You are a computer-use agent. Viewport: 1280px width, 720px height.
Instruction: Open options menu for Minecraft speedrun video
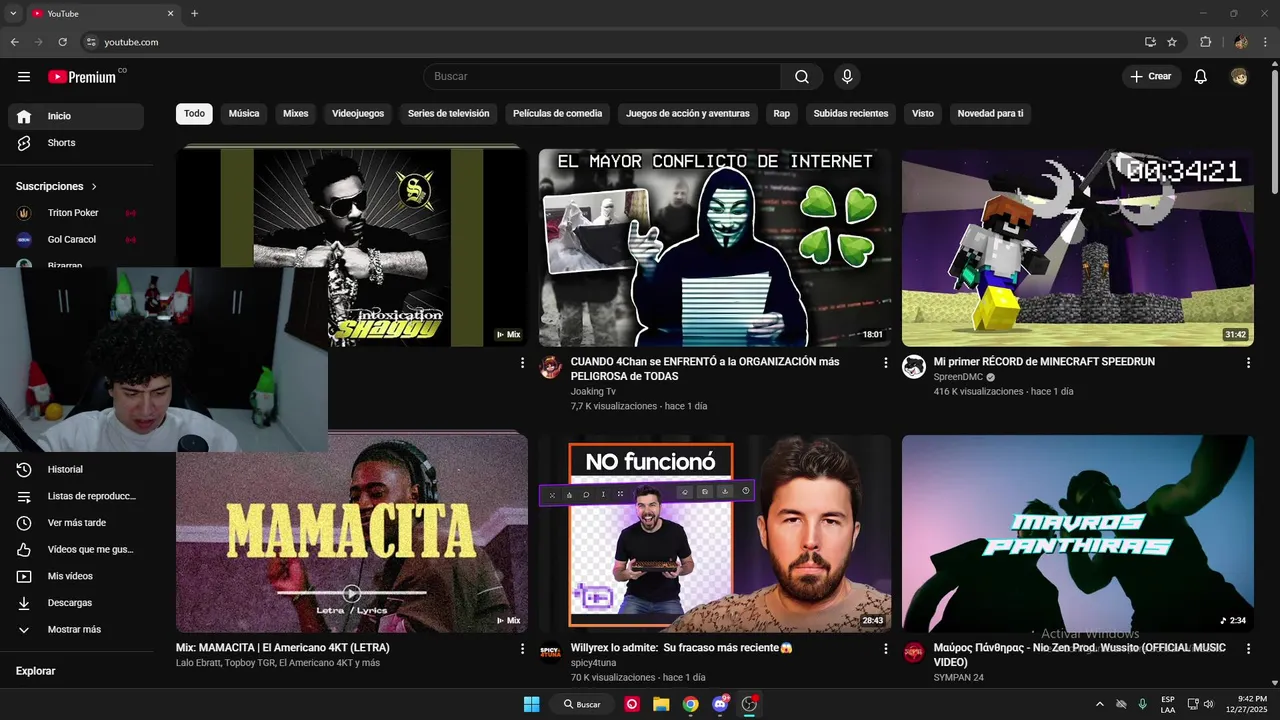tap(1248, 363)
